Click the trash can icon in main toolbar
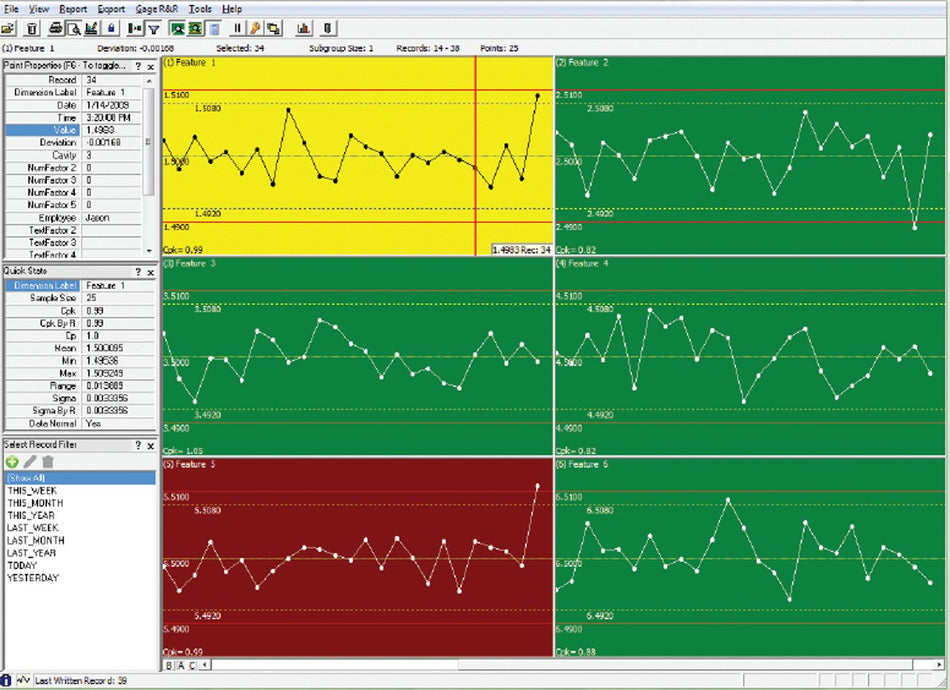This screenshot has width=950, height=690. pos(32,28)
